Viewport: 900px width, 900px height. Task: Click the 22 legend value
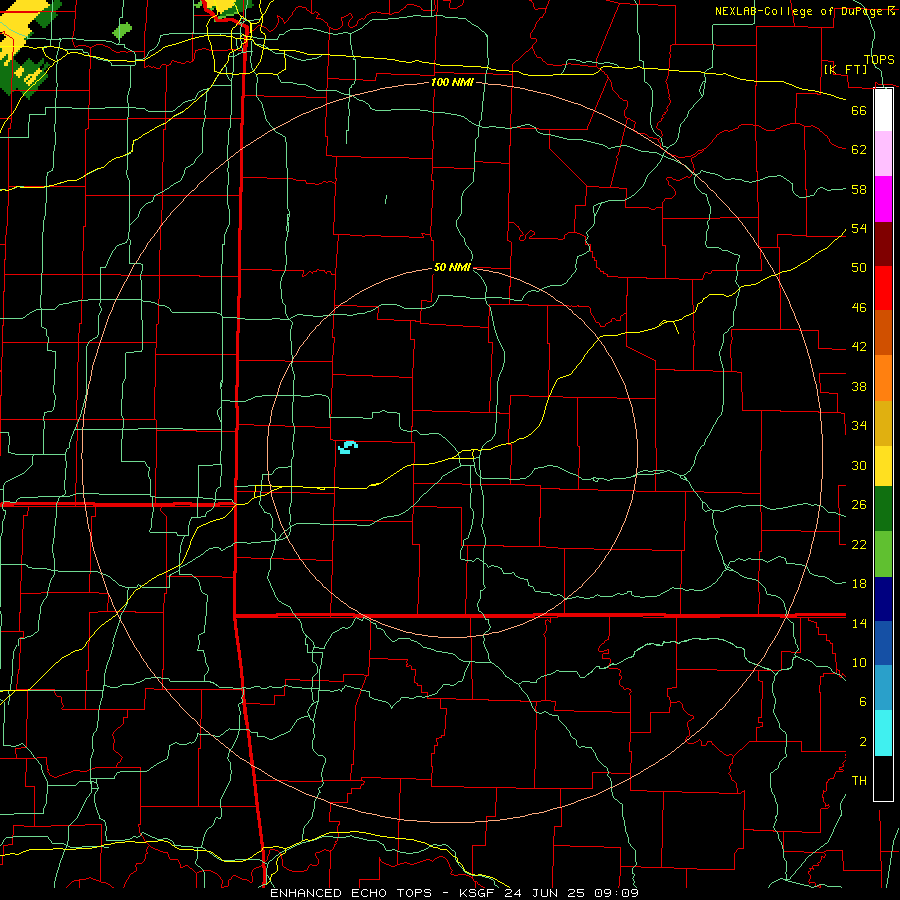tap(859, 544)
